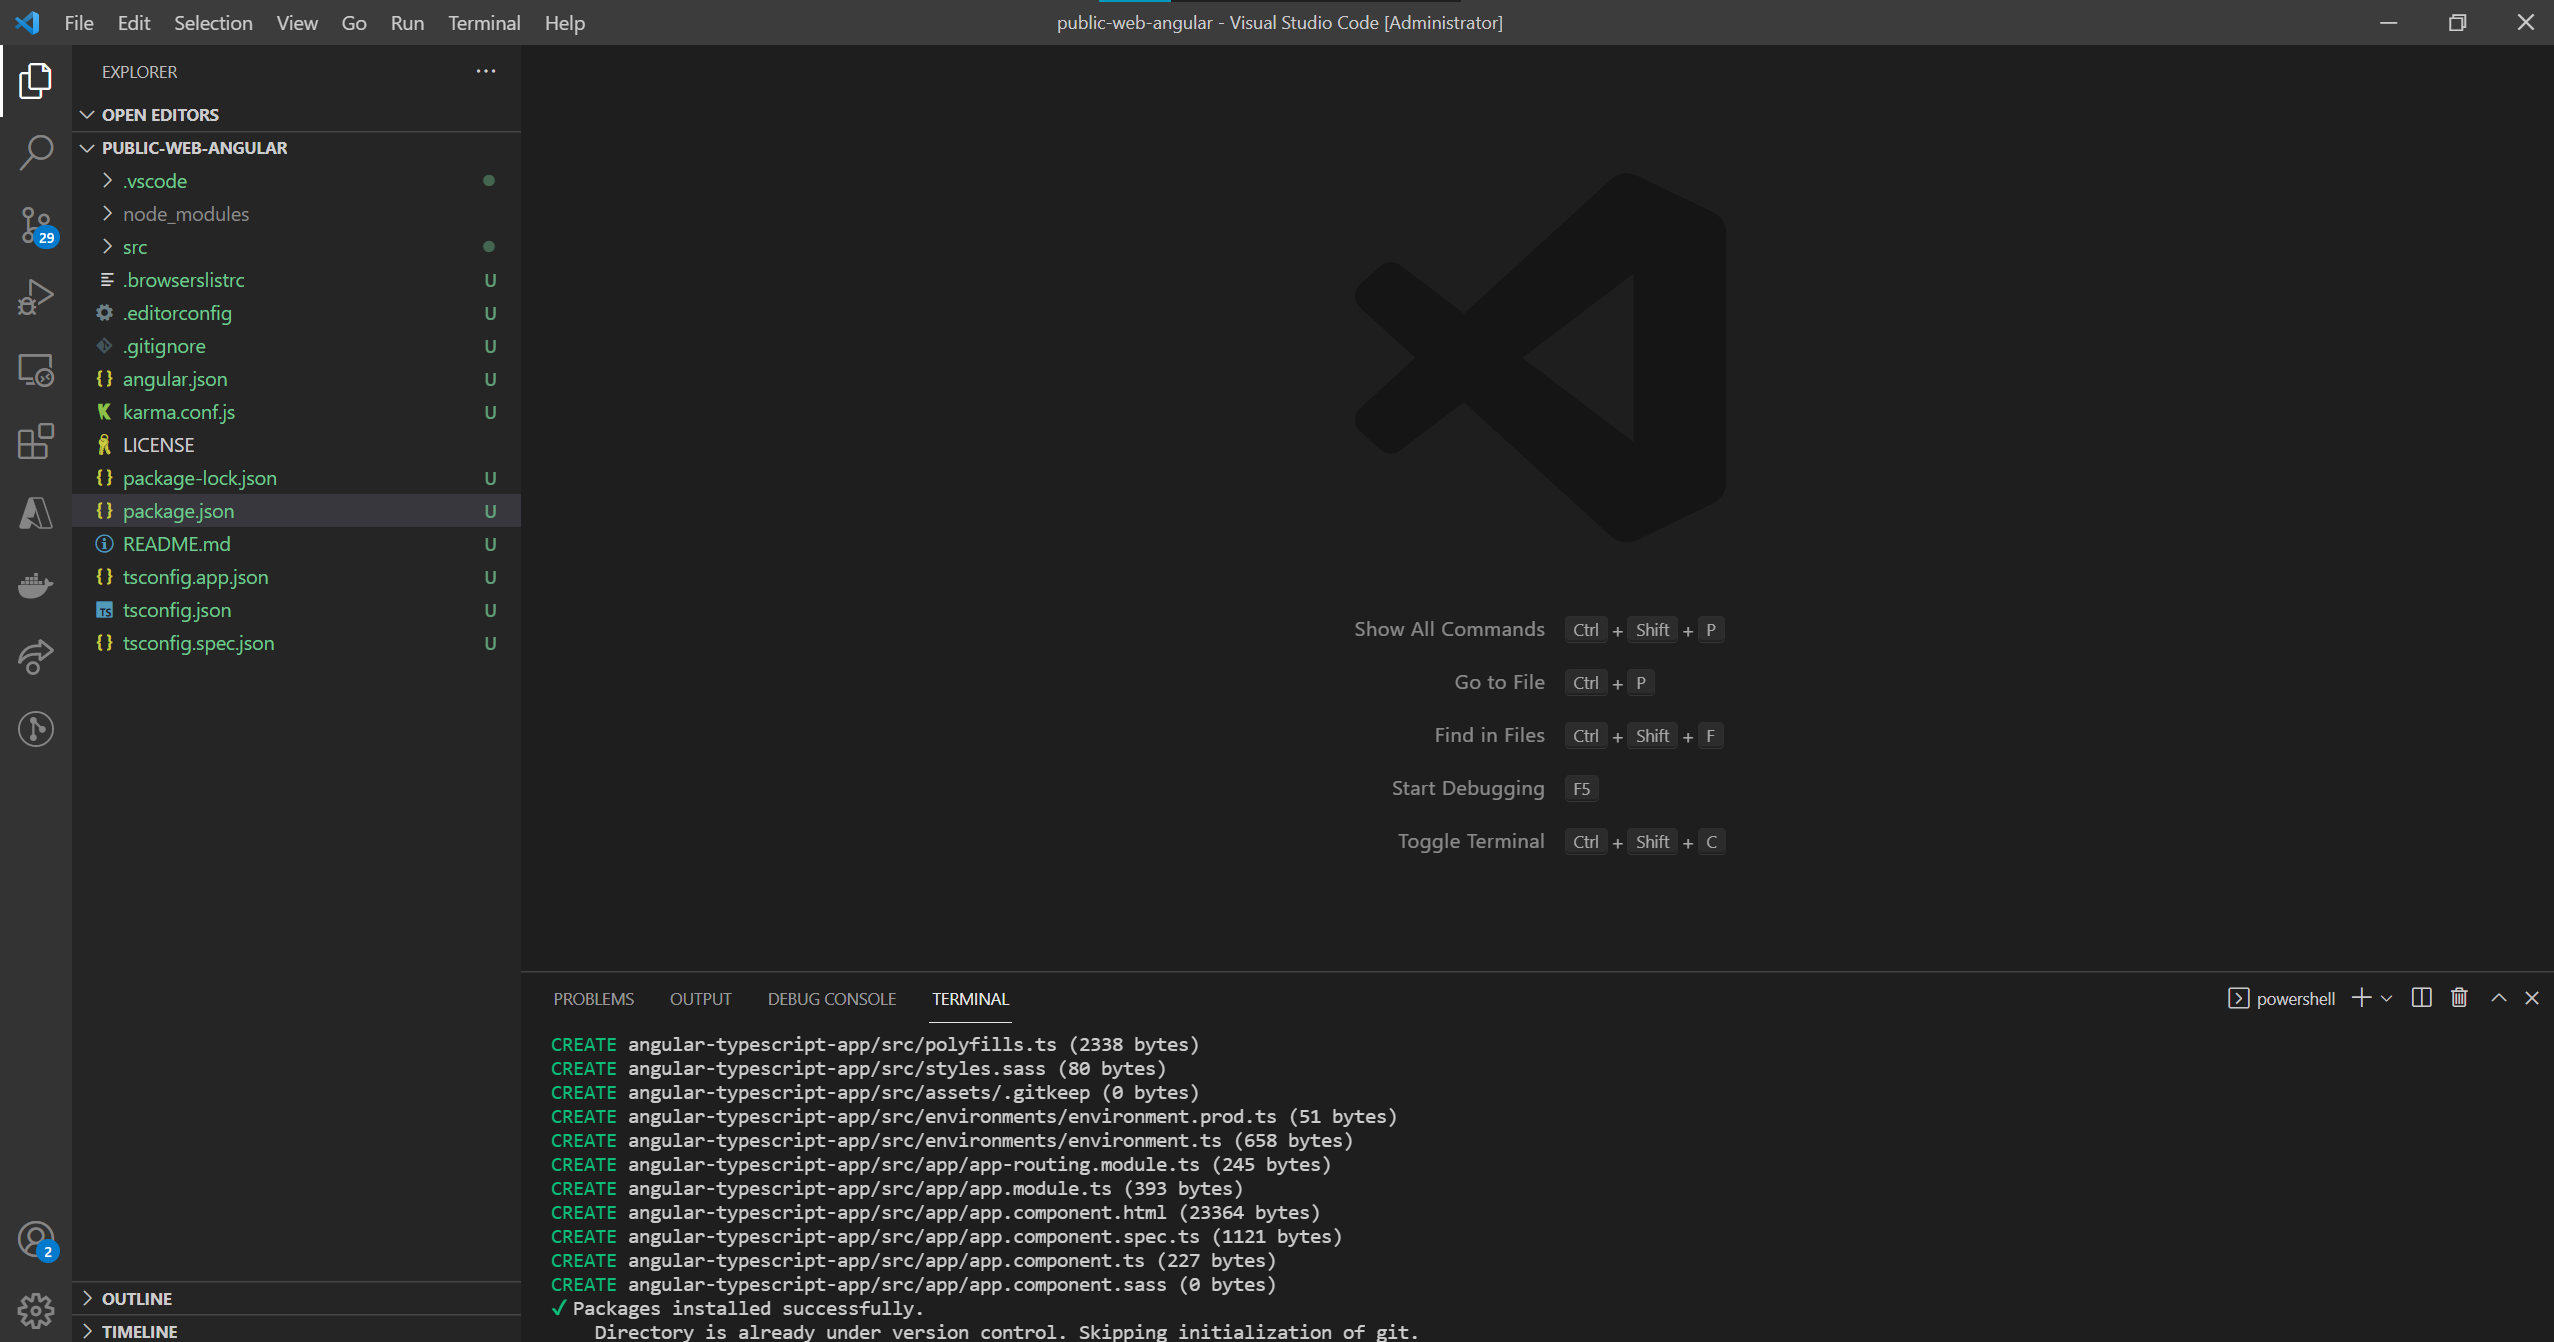Open Source Control with 29 changes
2554x1342 pixels.
(36, 225)
